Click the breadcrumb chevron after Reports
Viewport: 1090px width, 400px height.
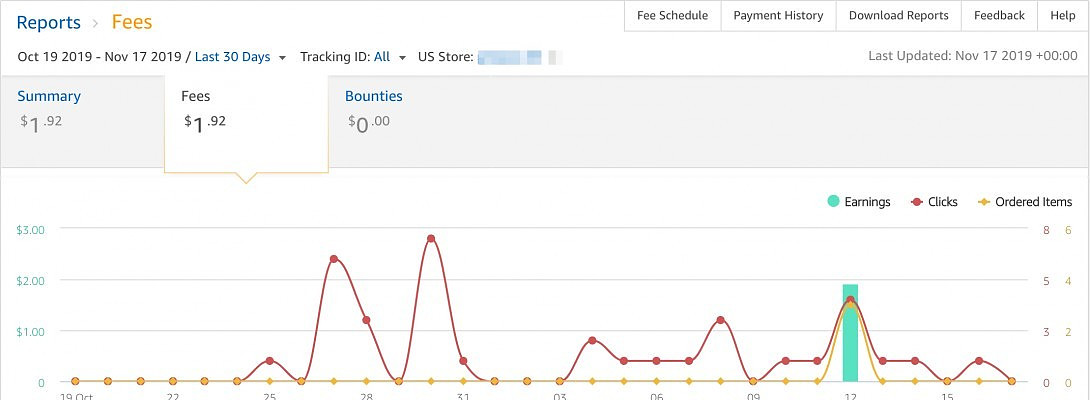(x=96, y=22)
